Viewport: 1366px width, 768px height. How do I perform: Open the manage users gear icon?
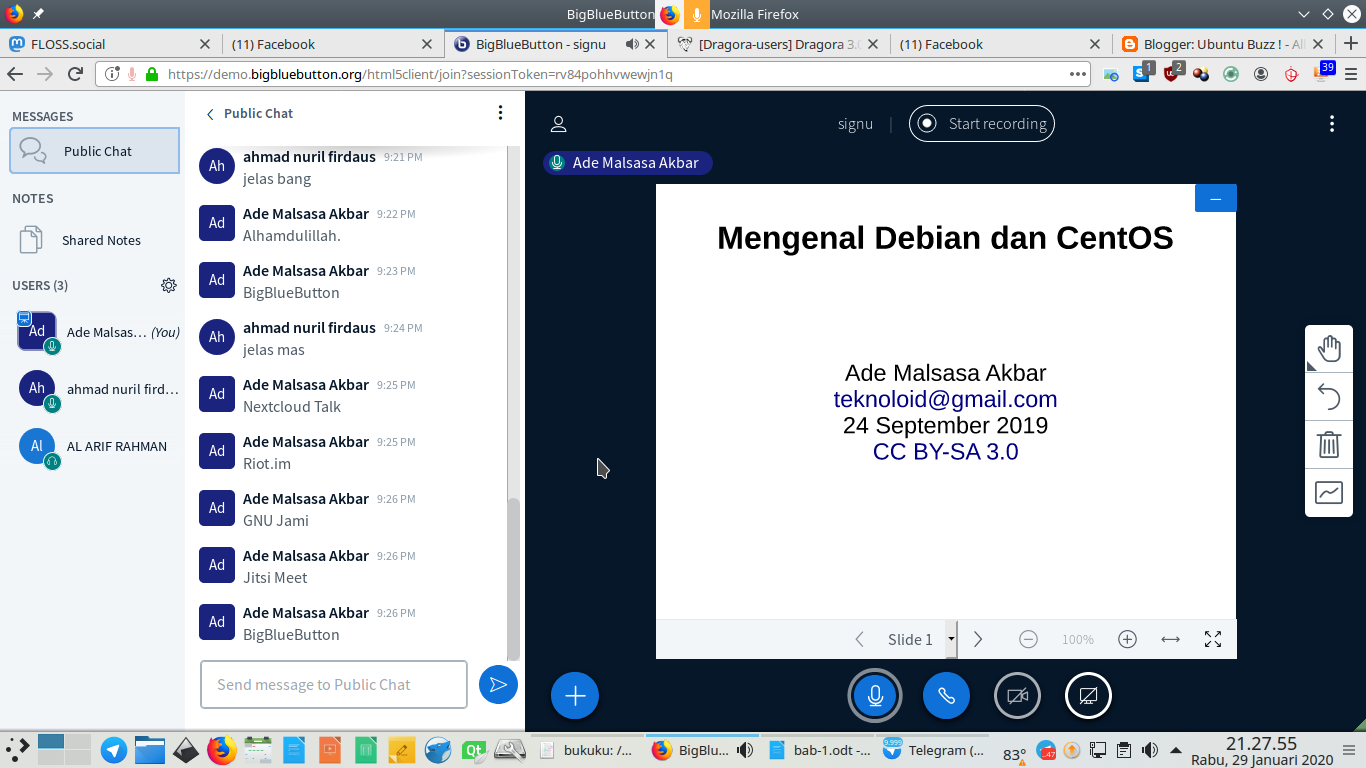point(169,285)
